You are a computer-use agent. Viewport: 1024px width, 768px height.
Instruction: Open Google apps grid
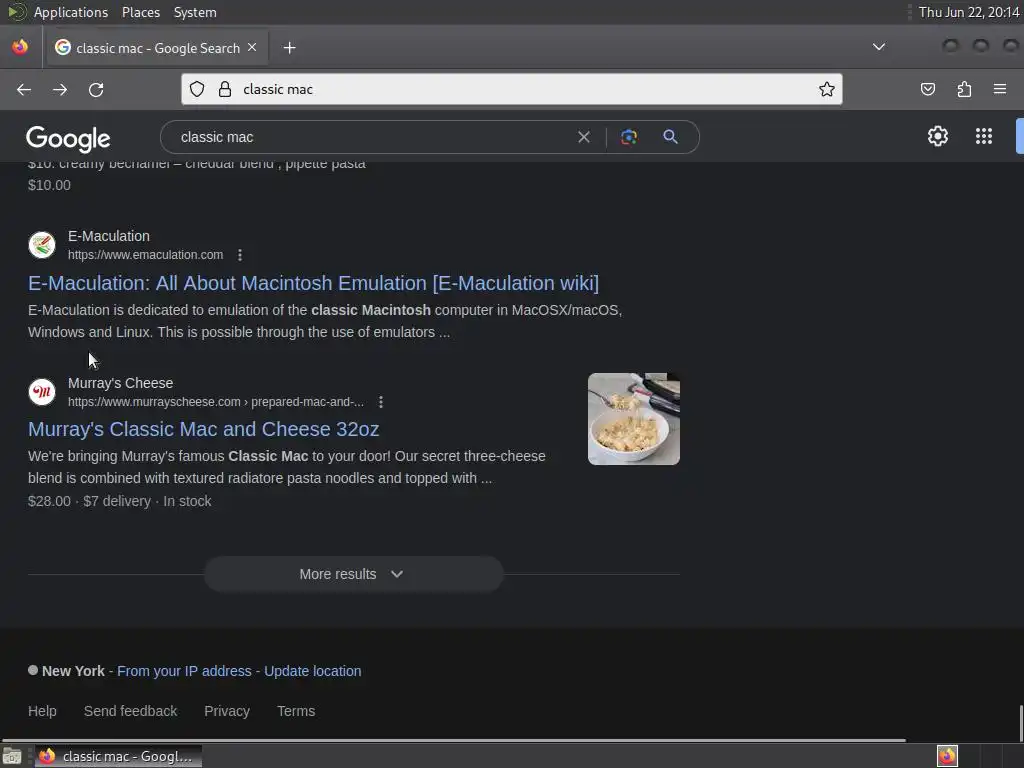pos(984,136)
